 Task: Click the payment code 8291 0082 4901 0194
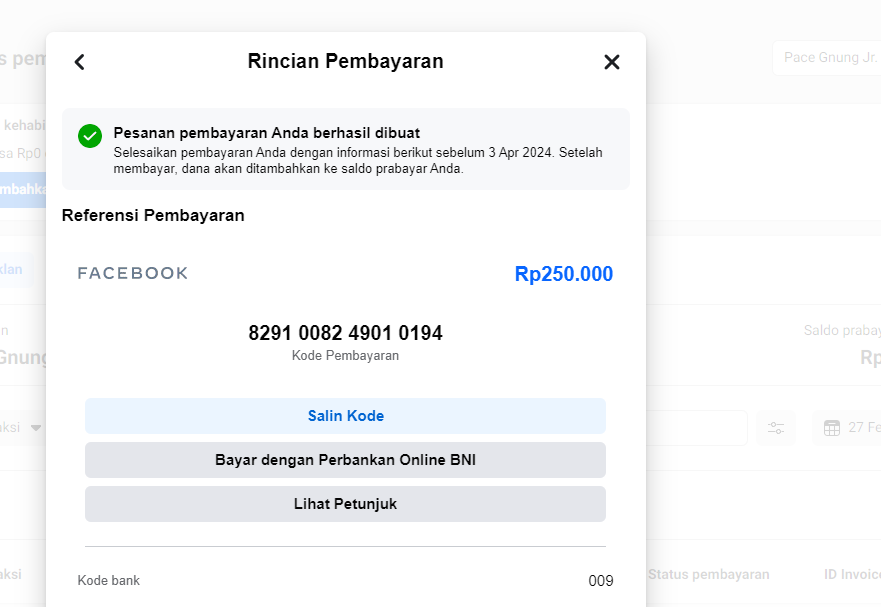tap(345, 333)
